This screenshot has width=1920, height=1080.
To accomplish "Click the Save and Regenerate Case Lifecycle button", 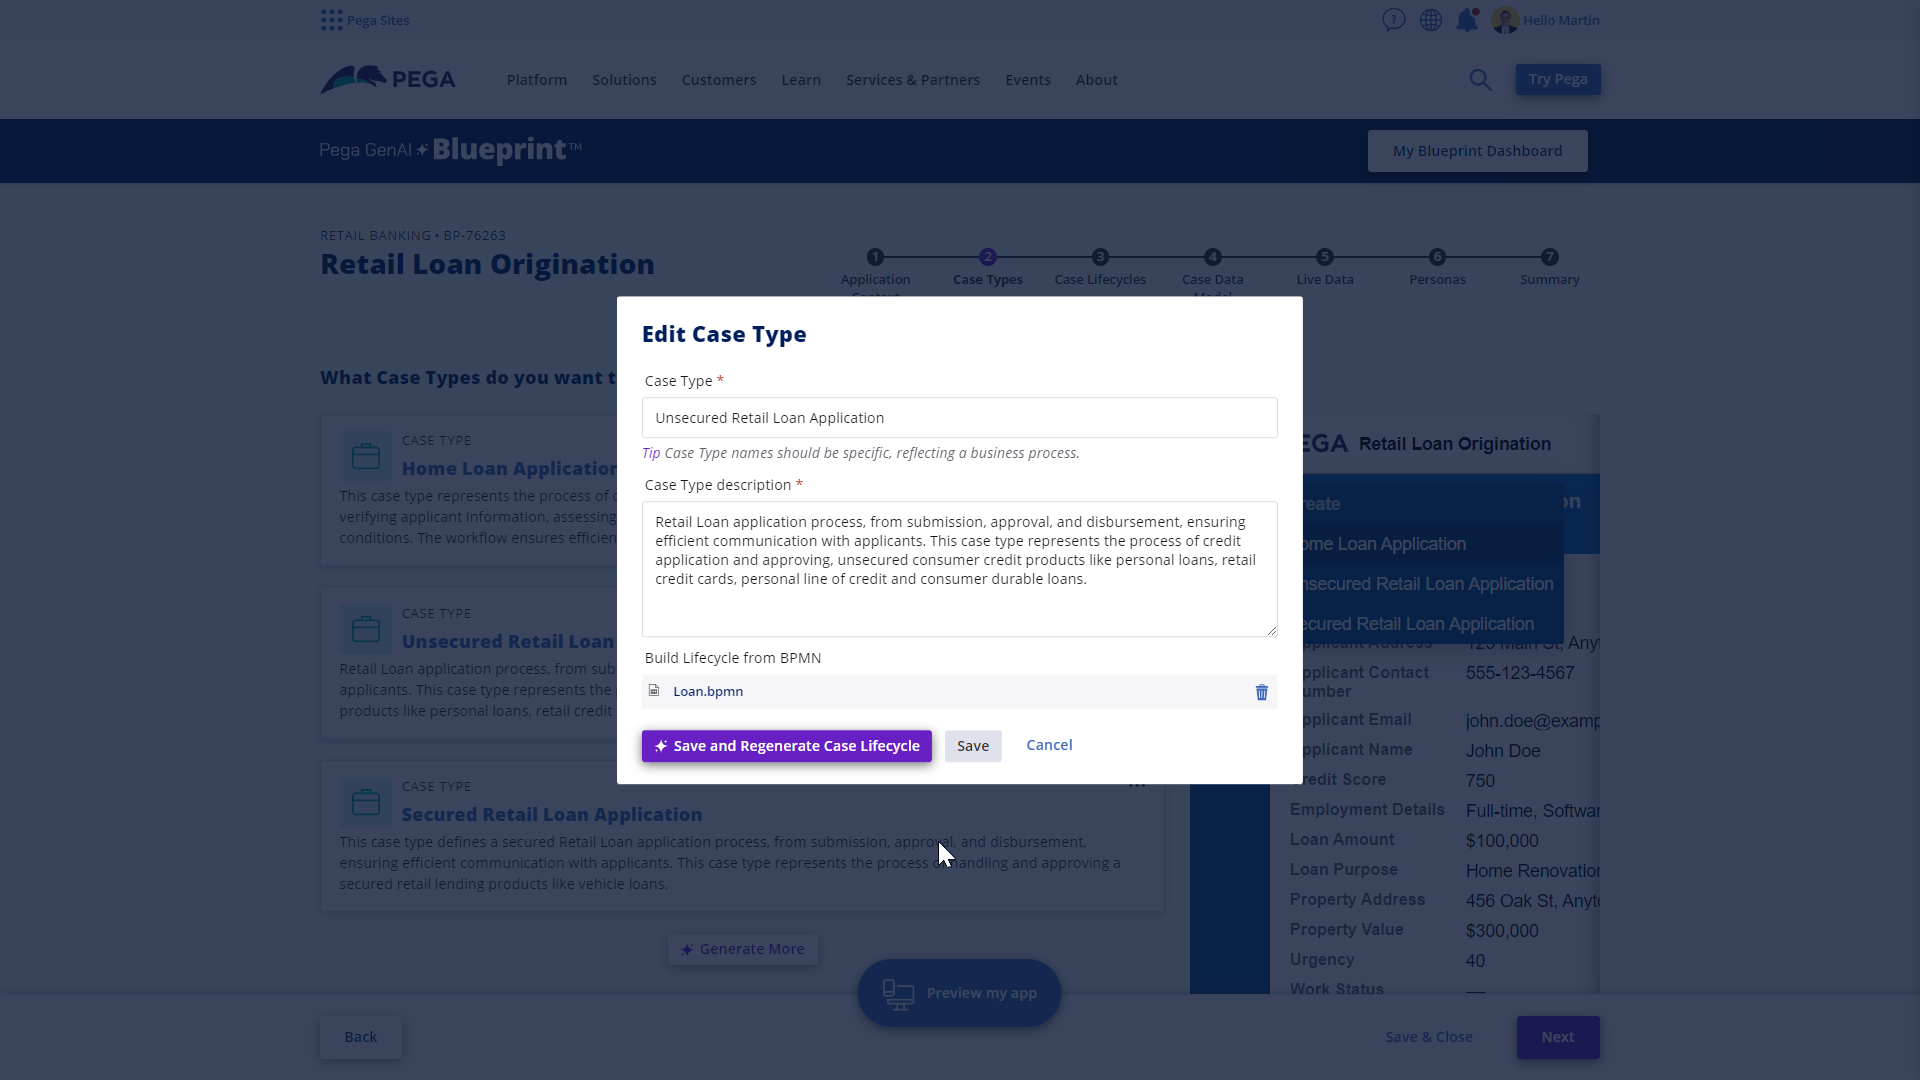I will point(787,745).
